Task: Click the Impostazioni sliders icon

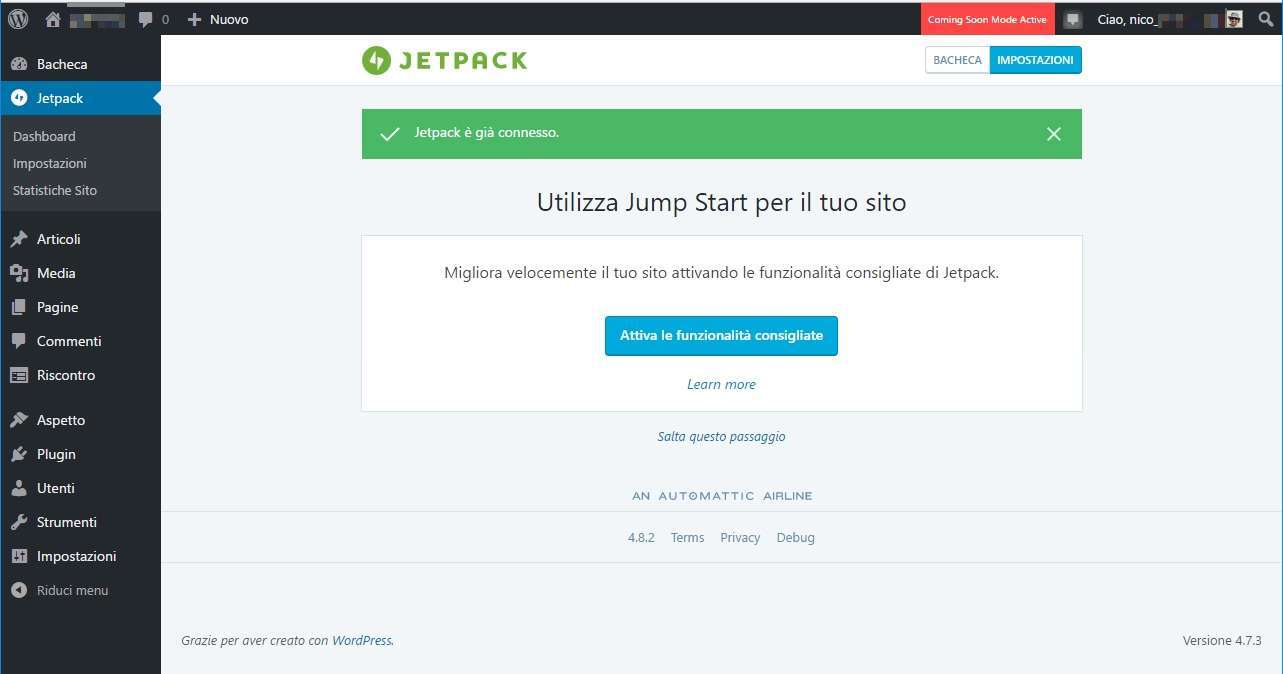Action: [19, 556]
